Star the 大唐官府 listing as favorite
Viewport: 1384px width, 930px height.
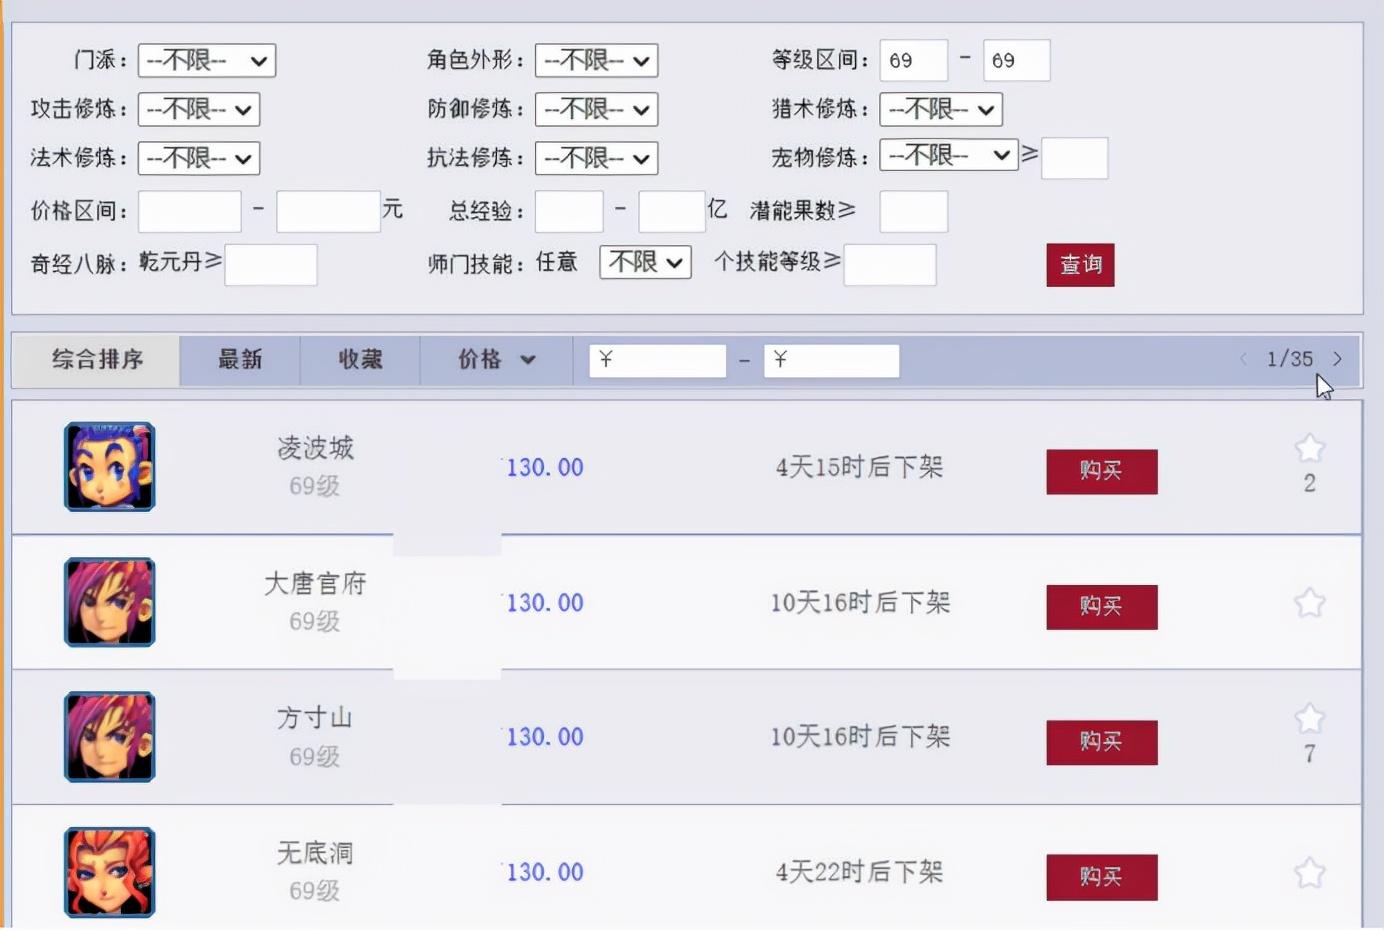coord(1309,603)
